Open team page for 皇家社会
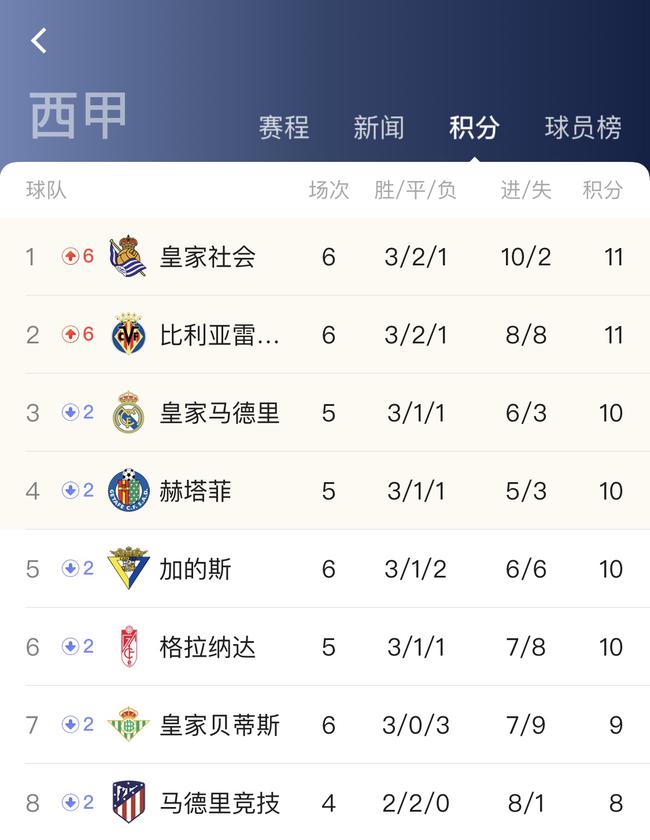The width and height of the screenshot is (650, 840). (207, 256)
